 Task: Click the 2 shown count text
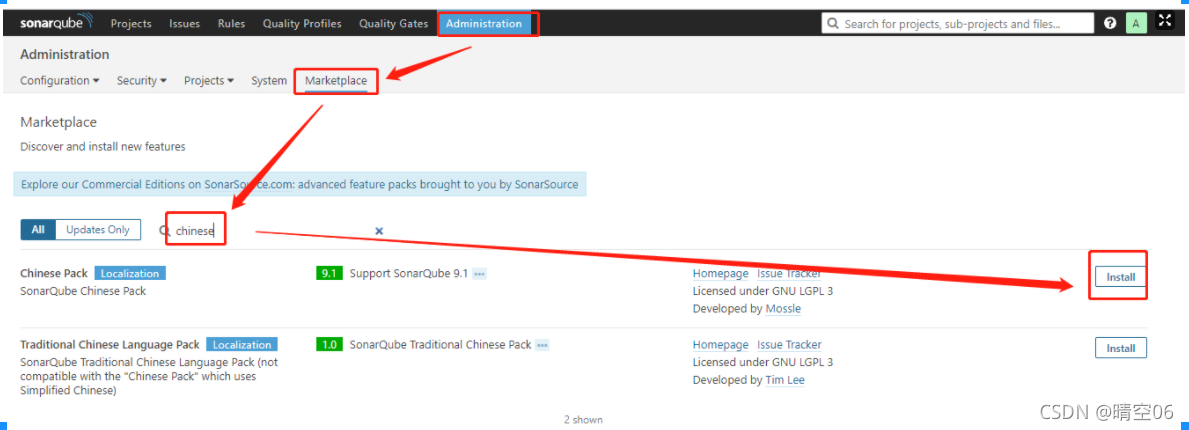pos(583,419)
